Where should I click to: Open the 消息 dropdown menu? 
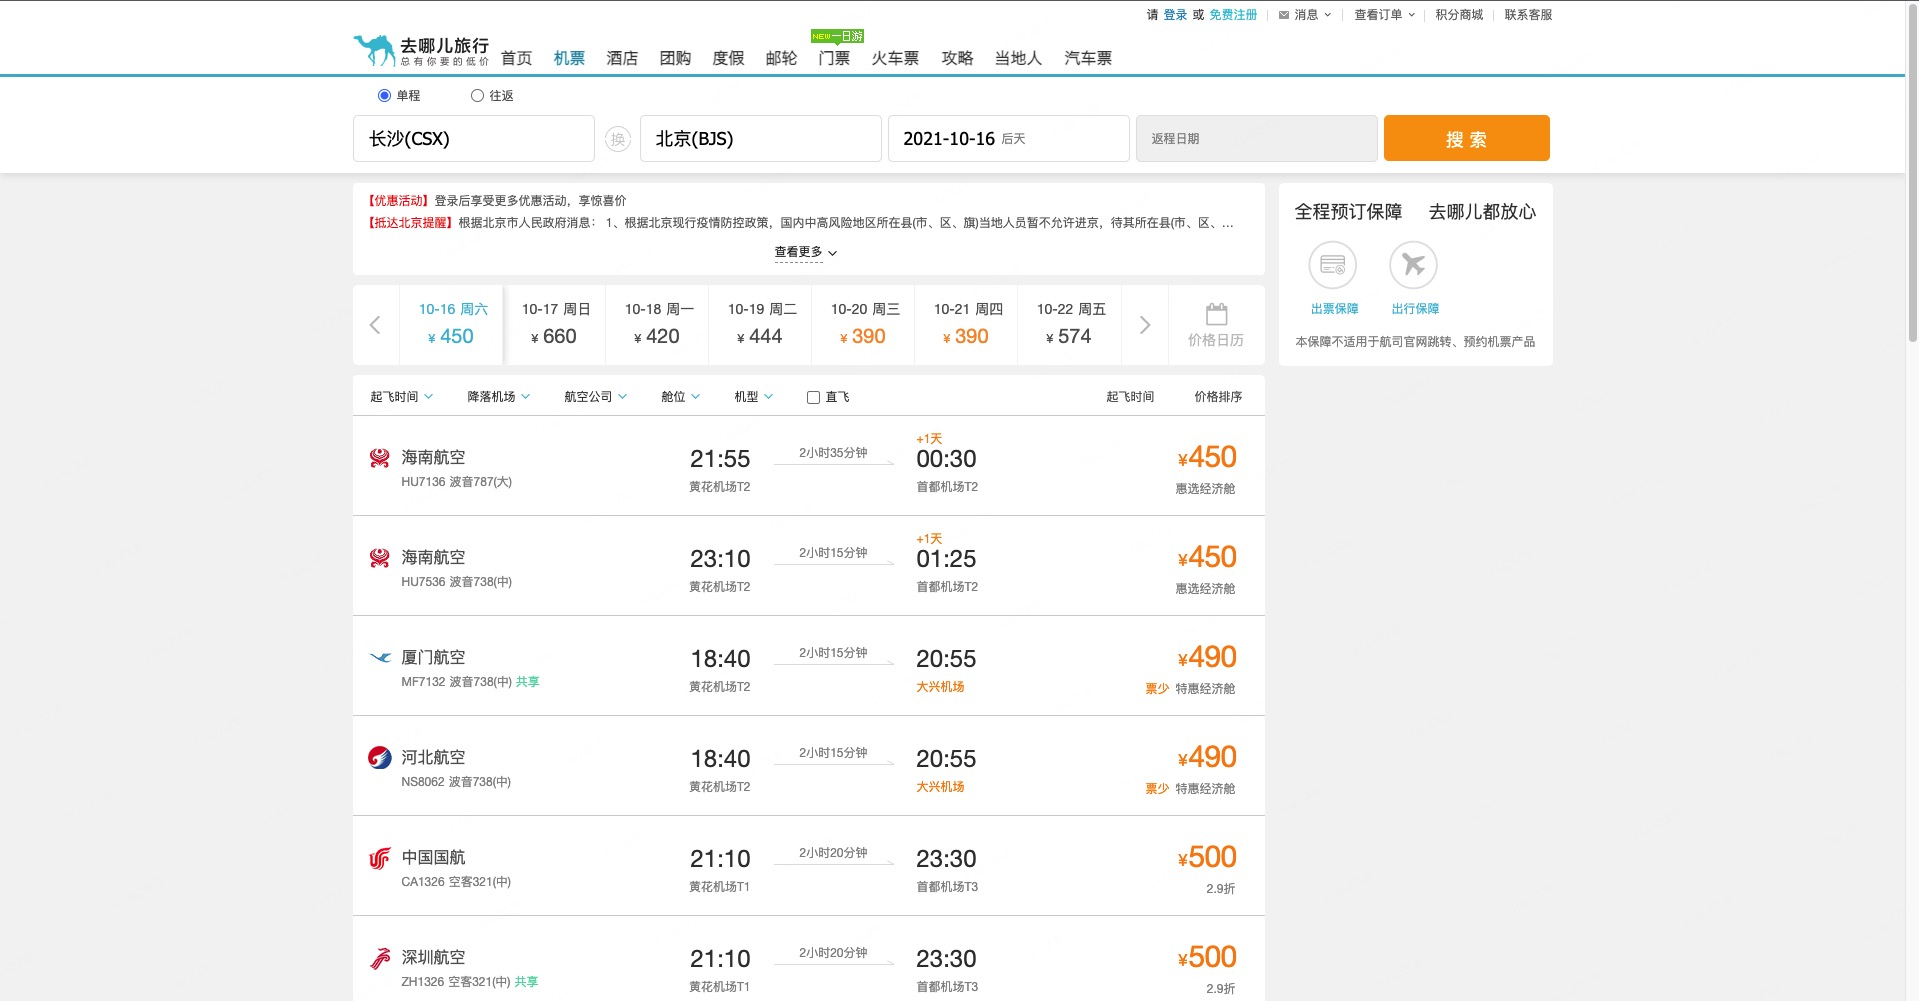1311,15
